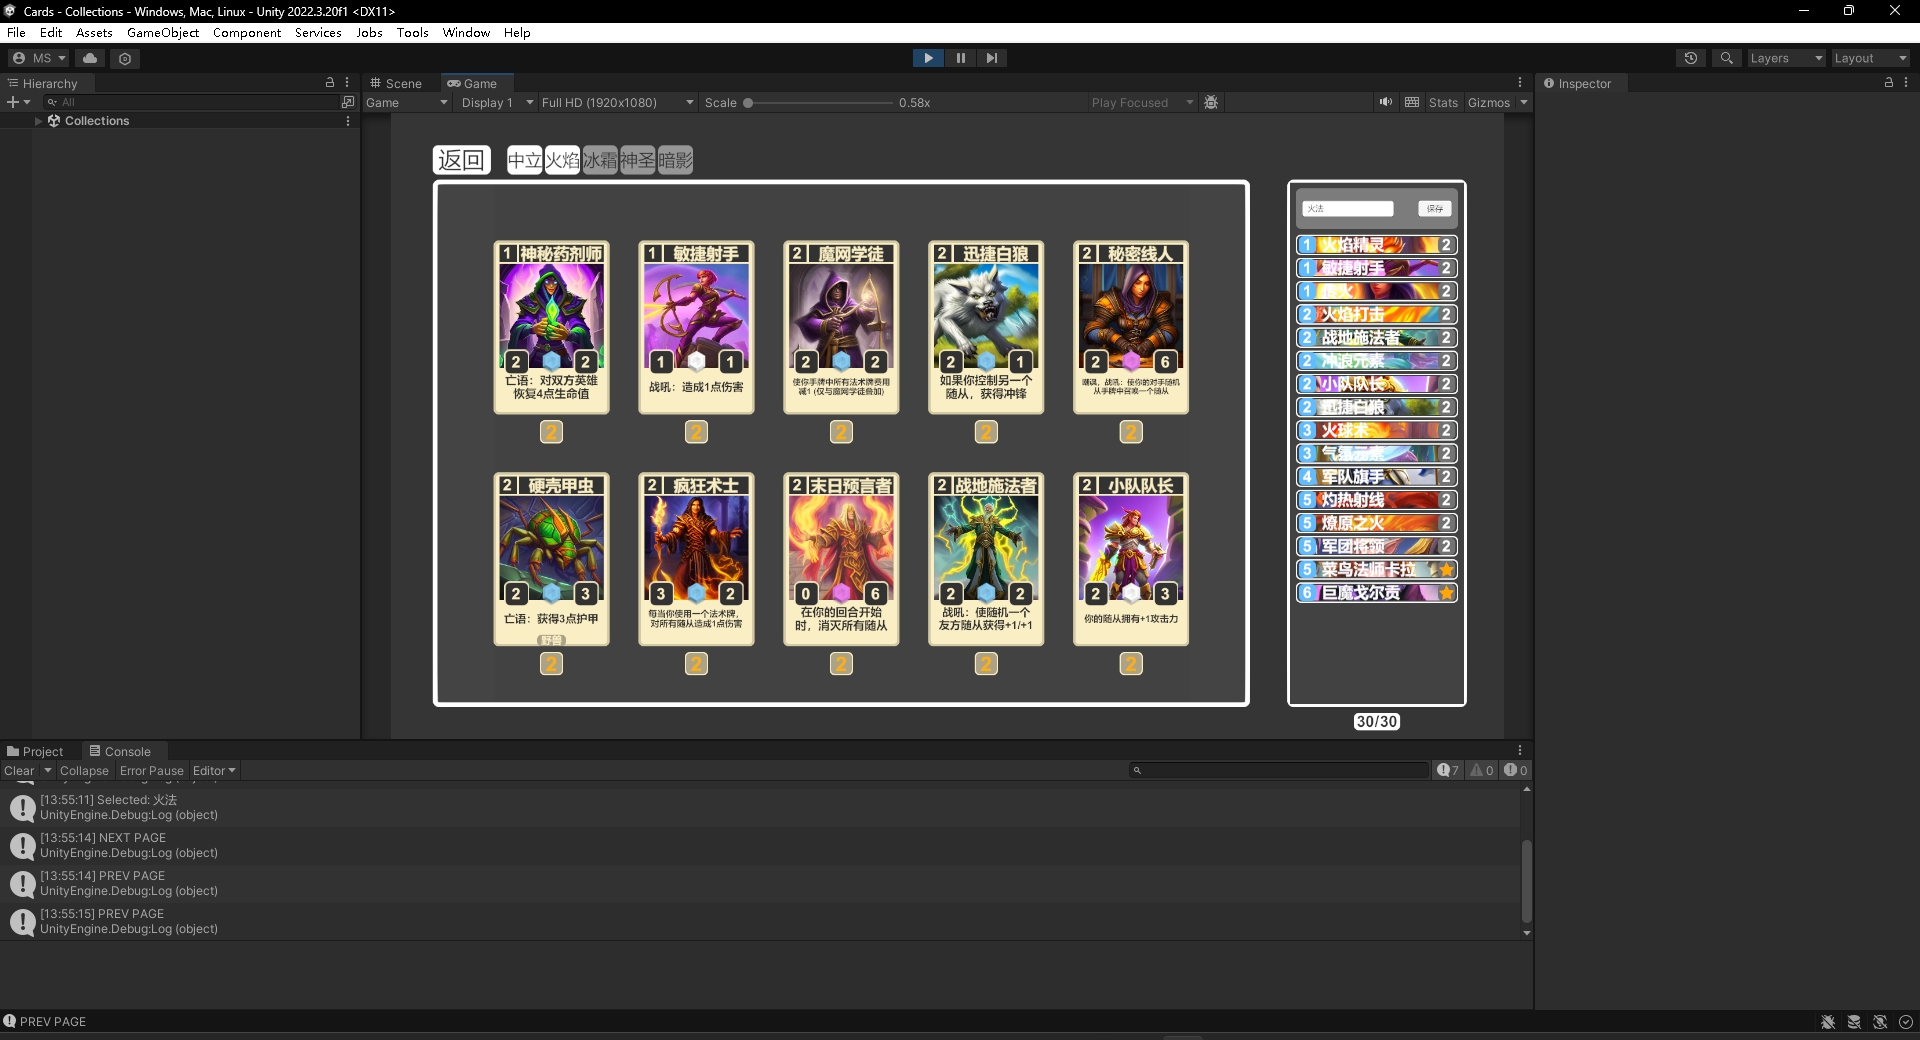Step one frame forward

(991, 58)
